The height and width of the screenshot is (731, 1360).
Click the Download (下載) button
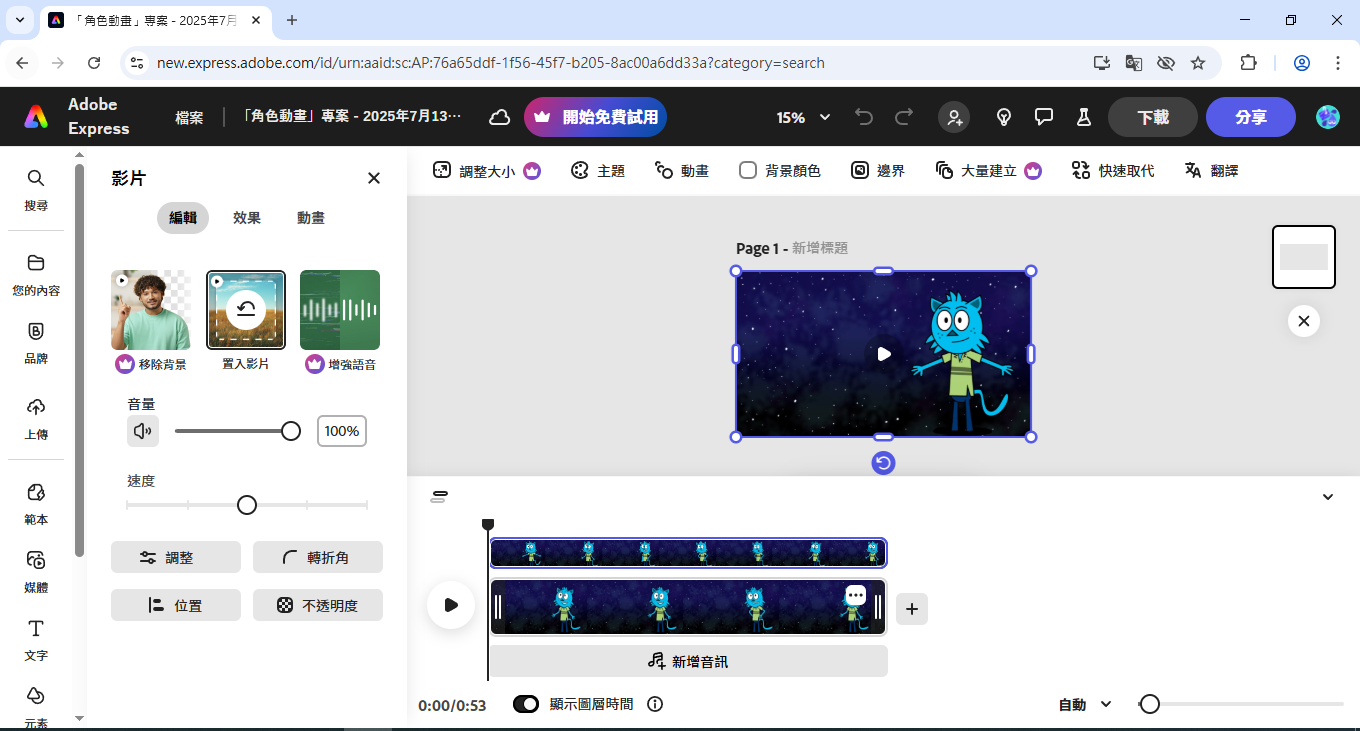click(1152, 117)
